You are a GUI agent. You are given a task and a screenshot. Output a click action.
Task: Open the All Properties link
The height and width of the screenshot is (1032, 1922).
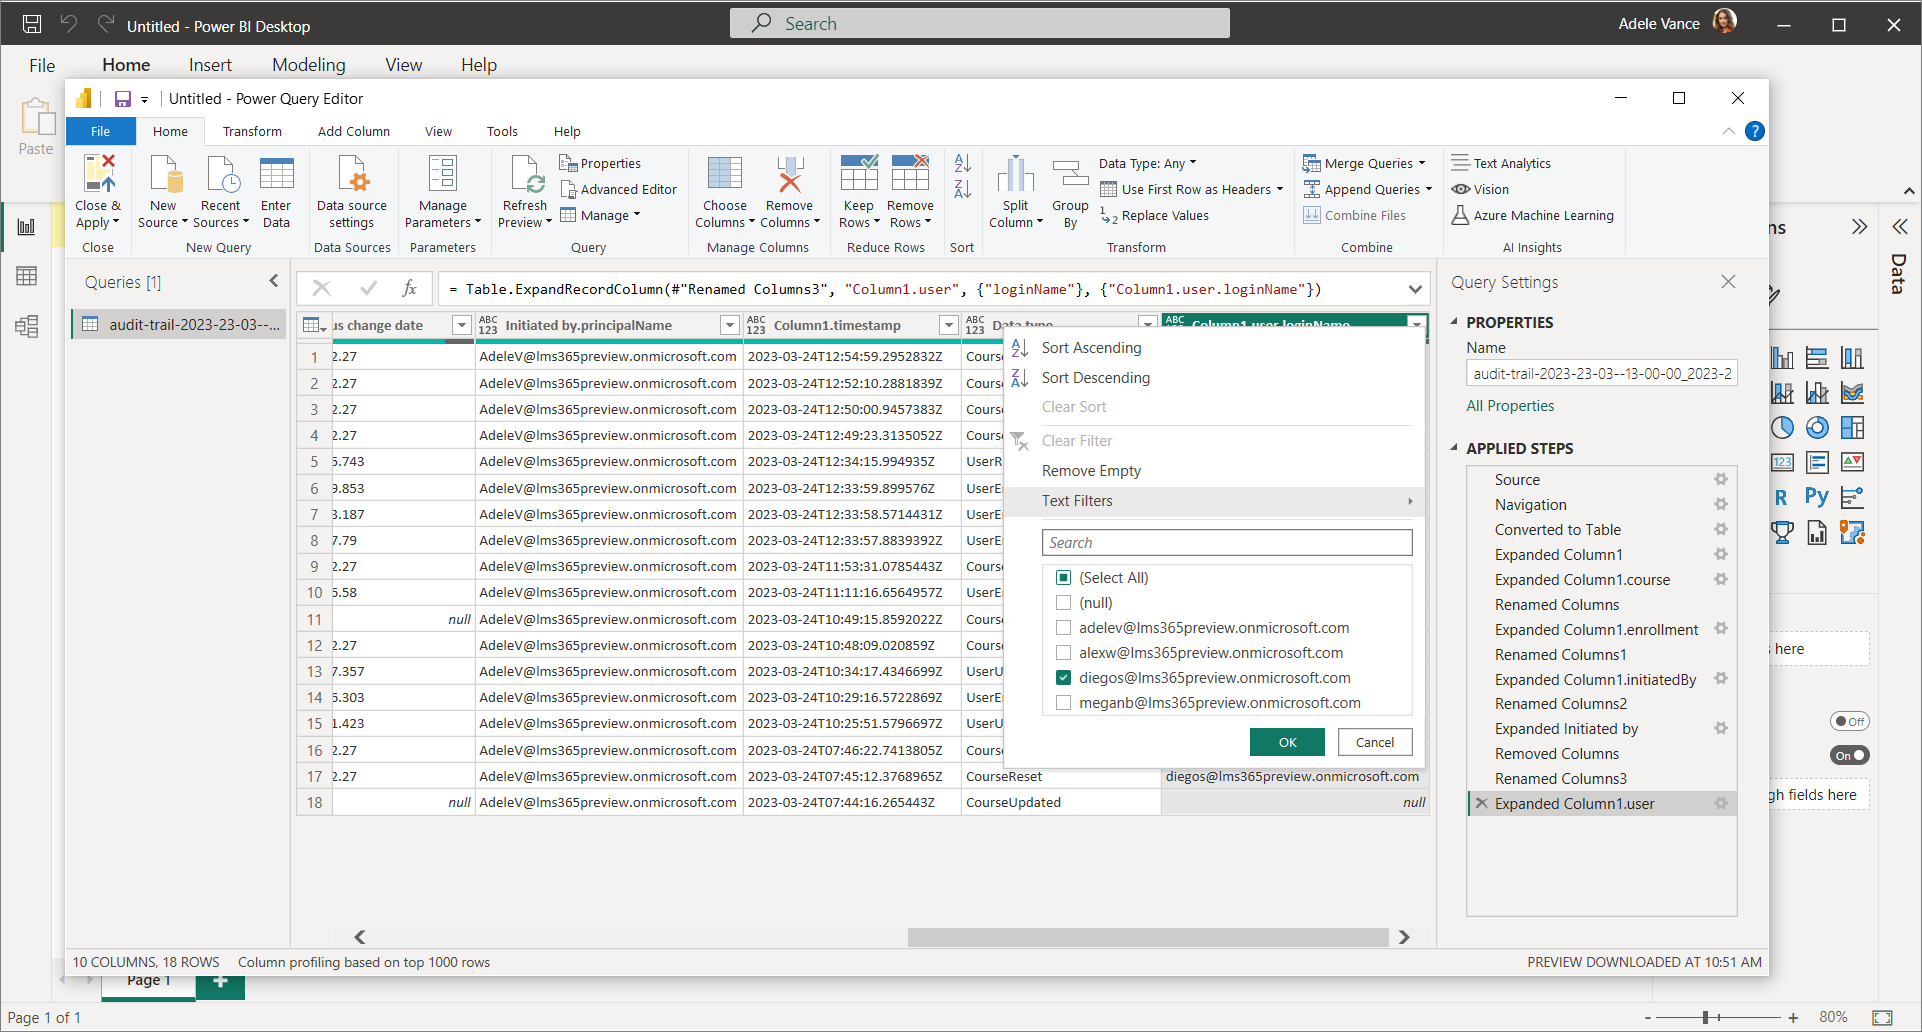tap(1510, 406)
